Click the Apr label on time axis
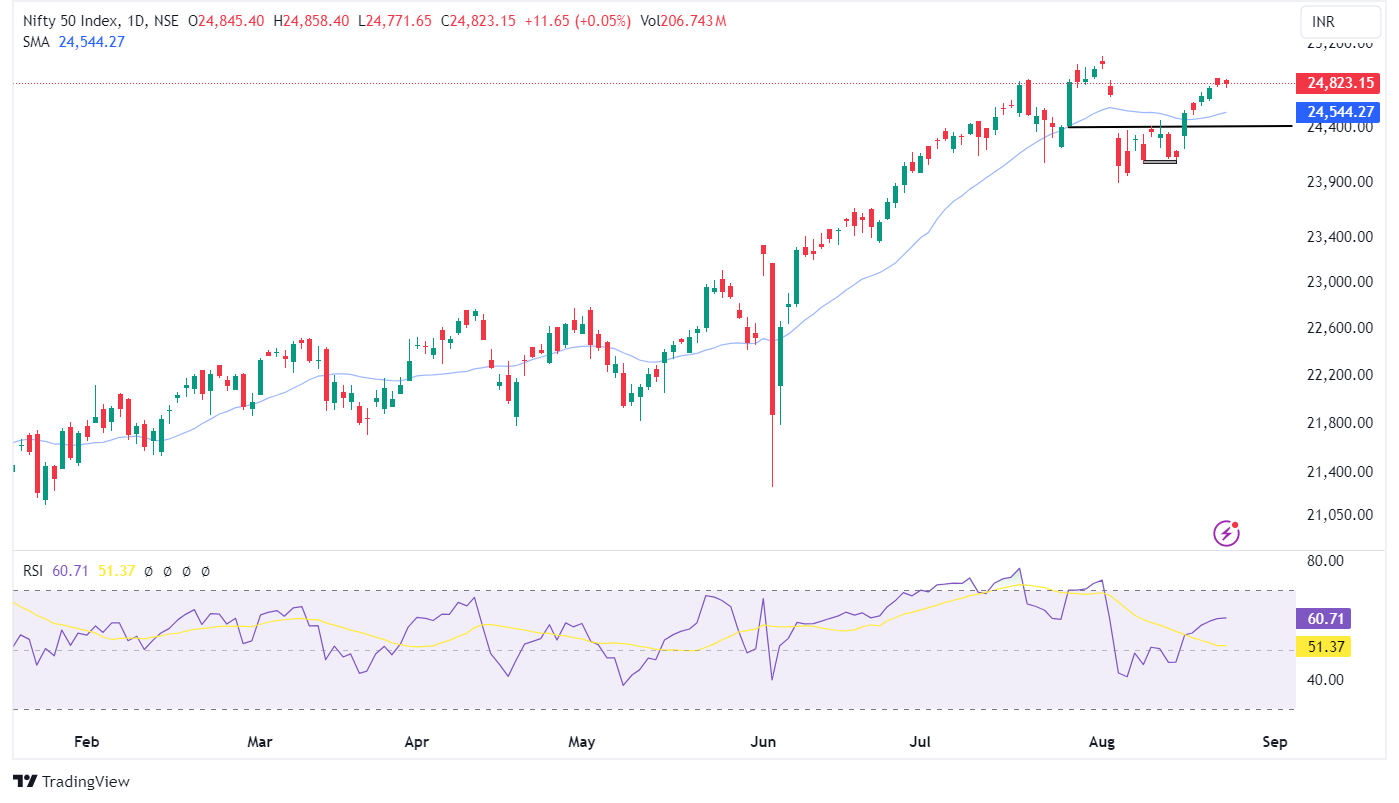This screenshot has width=1399, height=803. click(417, 742)
